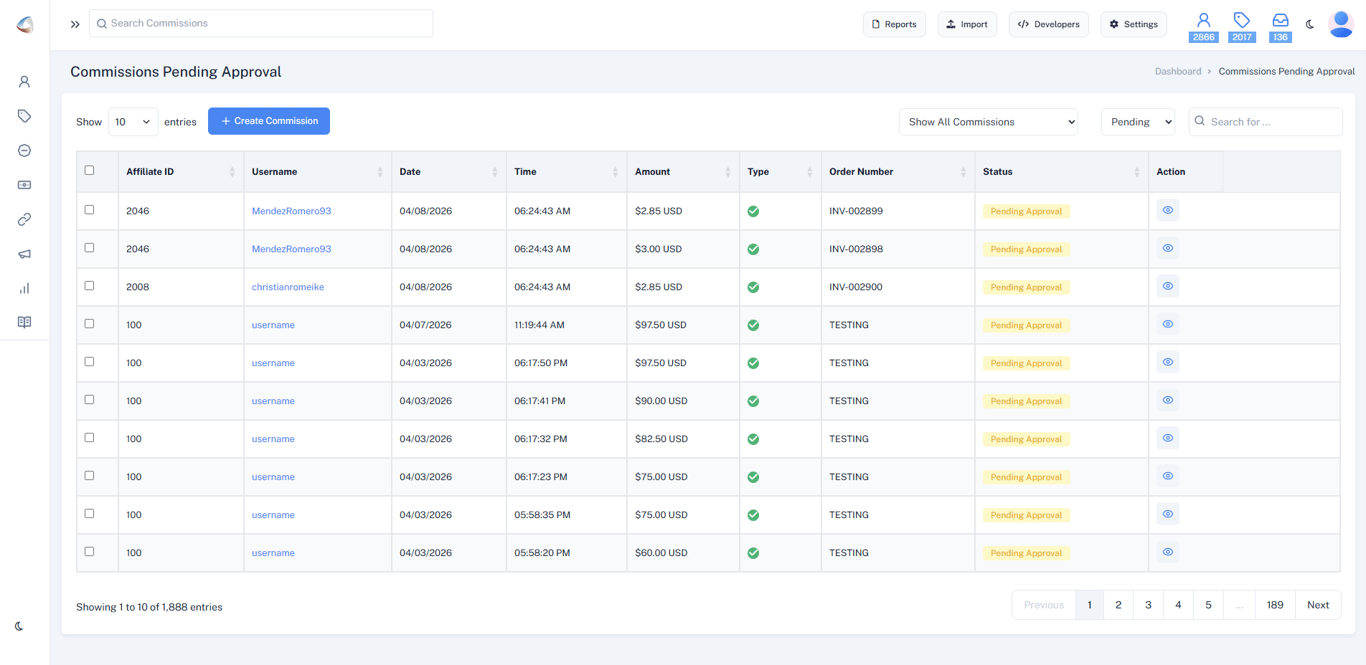The height and width of the screenshot is (665, 1366).
Task: Click the Create Commission button
Action: [268, 121]
